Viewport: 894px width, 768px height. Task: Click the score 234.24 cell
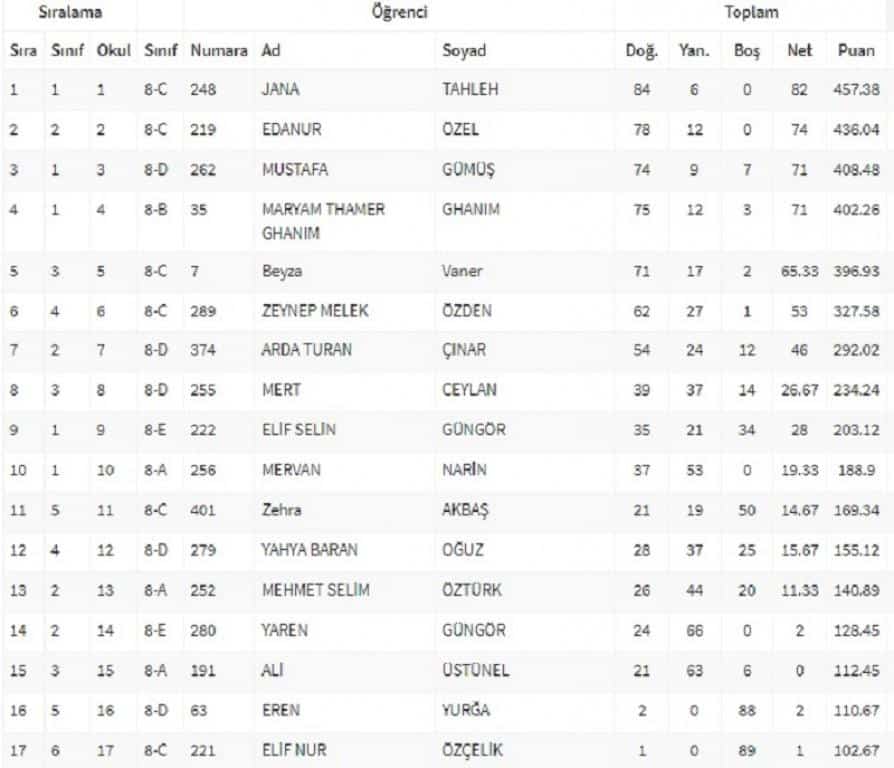tap(856, 391)
